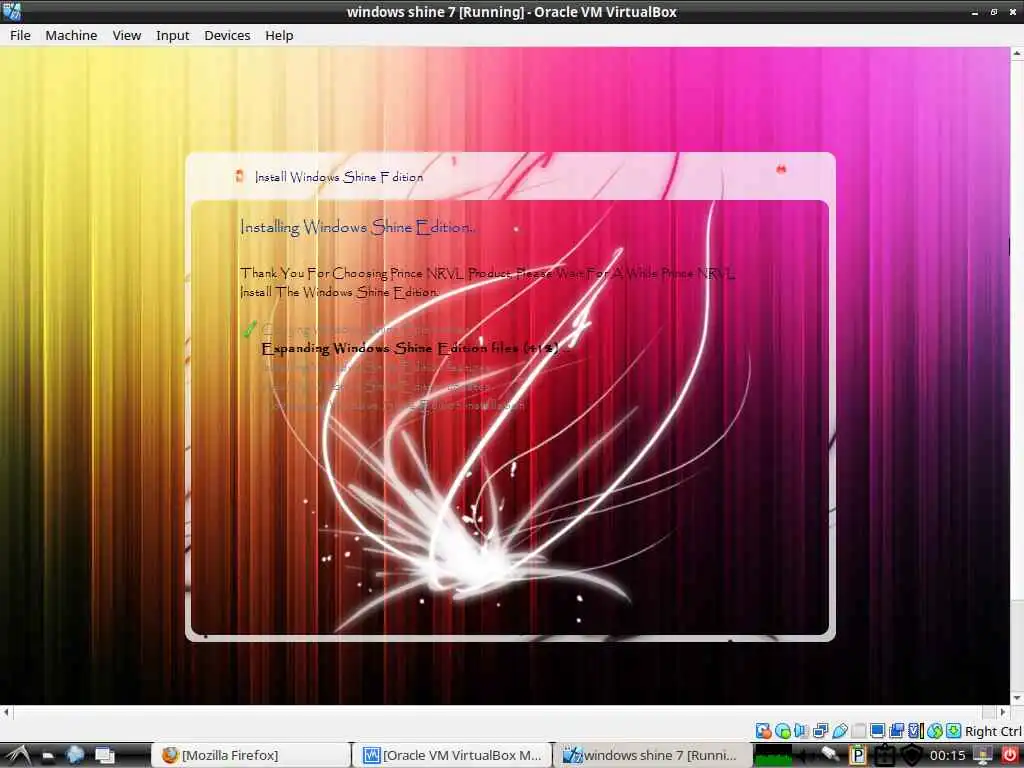Open the Machine menu

[71, 35]
